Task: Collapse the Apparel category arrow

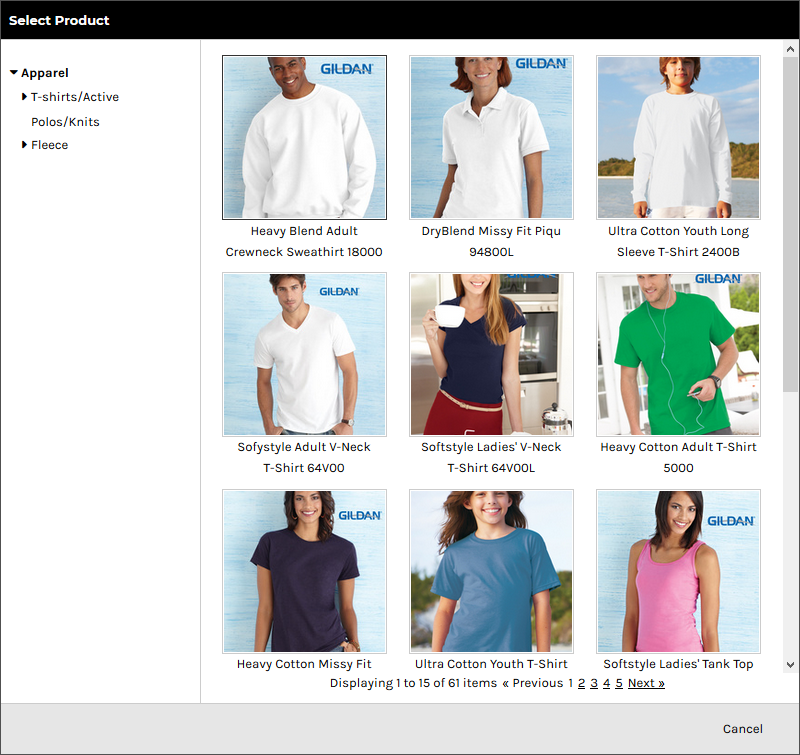Action: (x=14, y=72)
